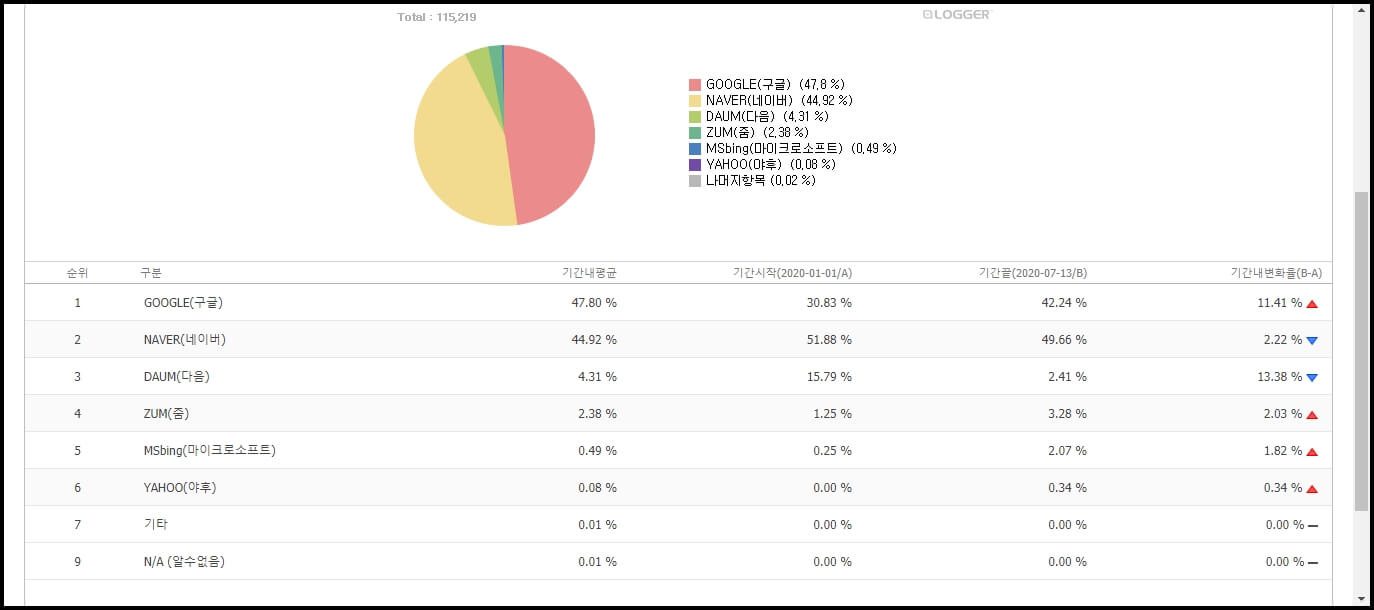This screenshot has height=610, width=1374.
Task: Click the 13.38 % change rate value
Action: click(1280, 376)
